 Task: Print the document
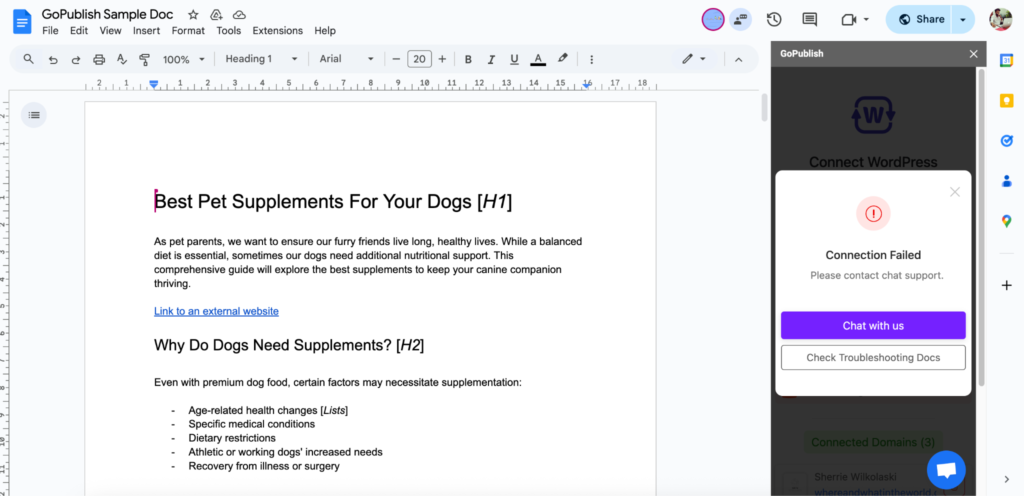pos(99,59)
